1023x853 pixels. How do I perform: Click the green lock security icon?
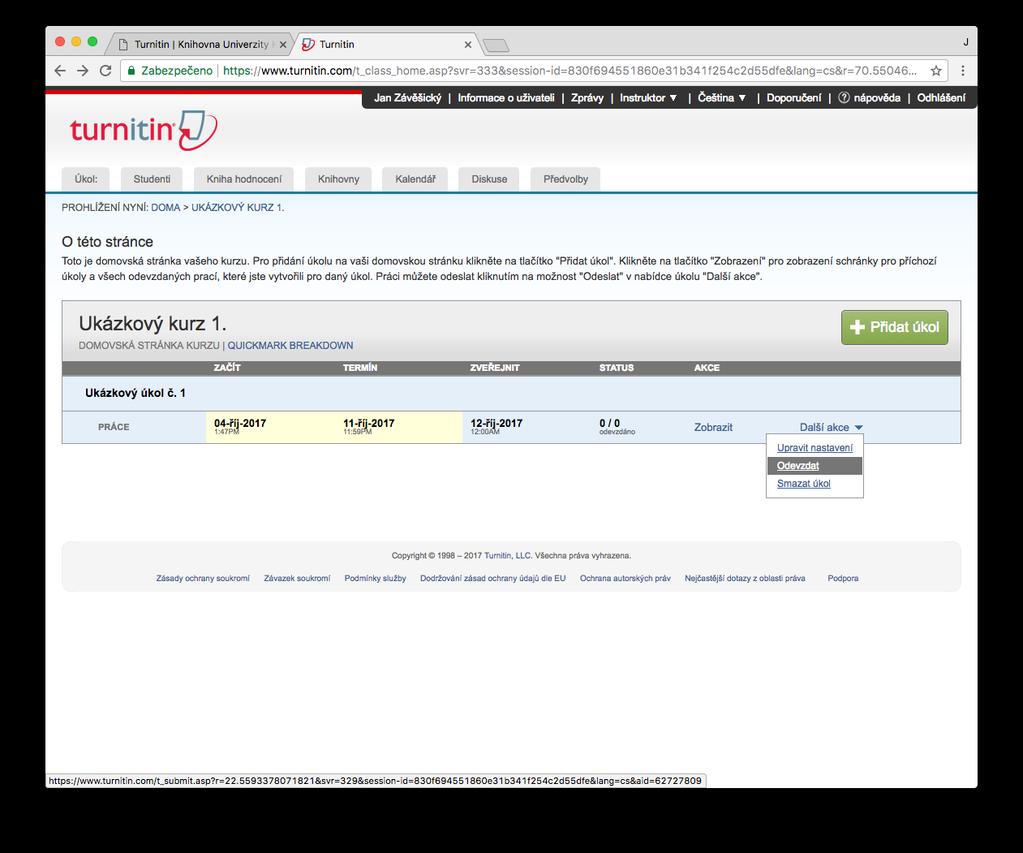(x=131, y=70)
